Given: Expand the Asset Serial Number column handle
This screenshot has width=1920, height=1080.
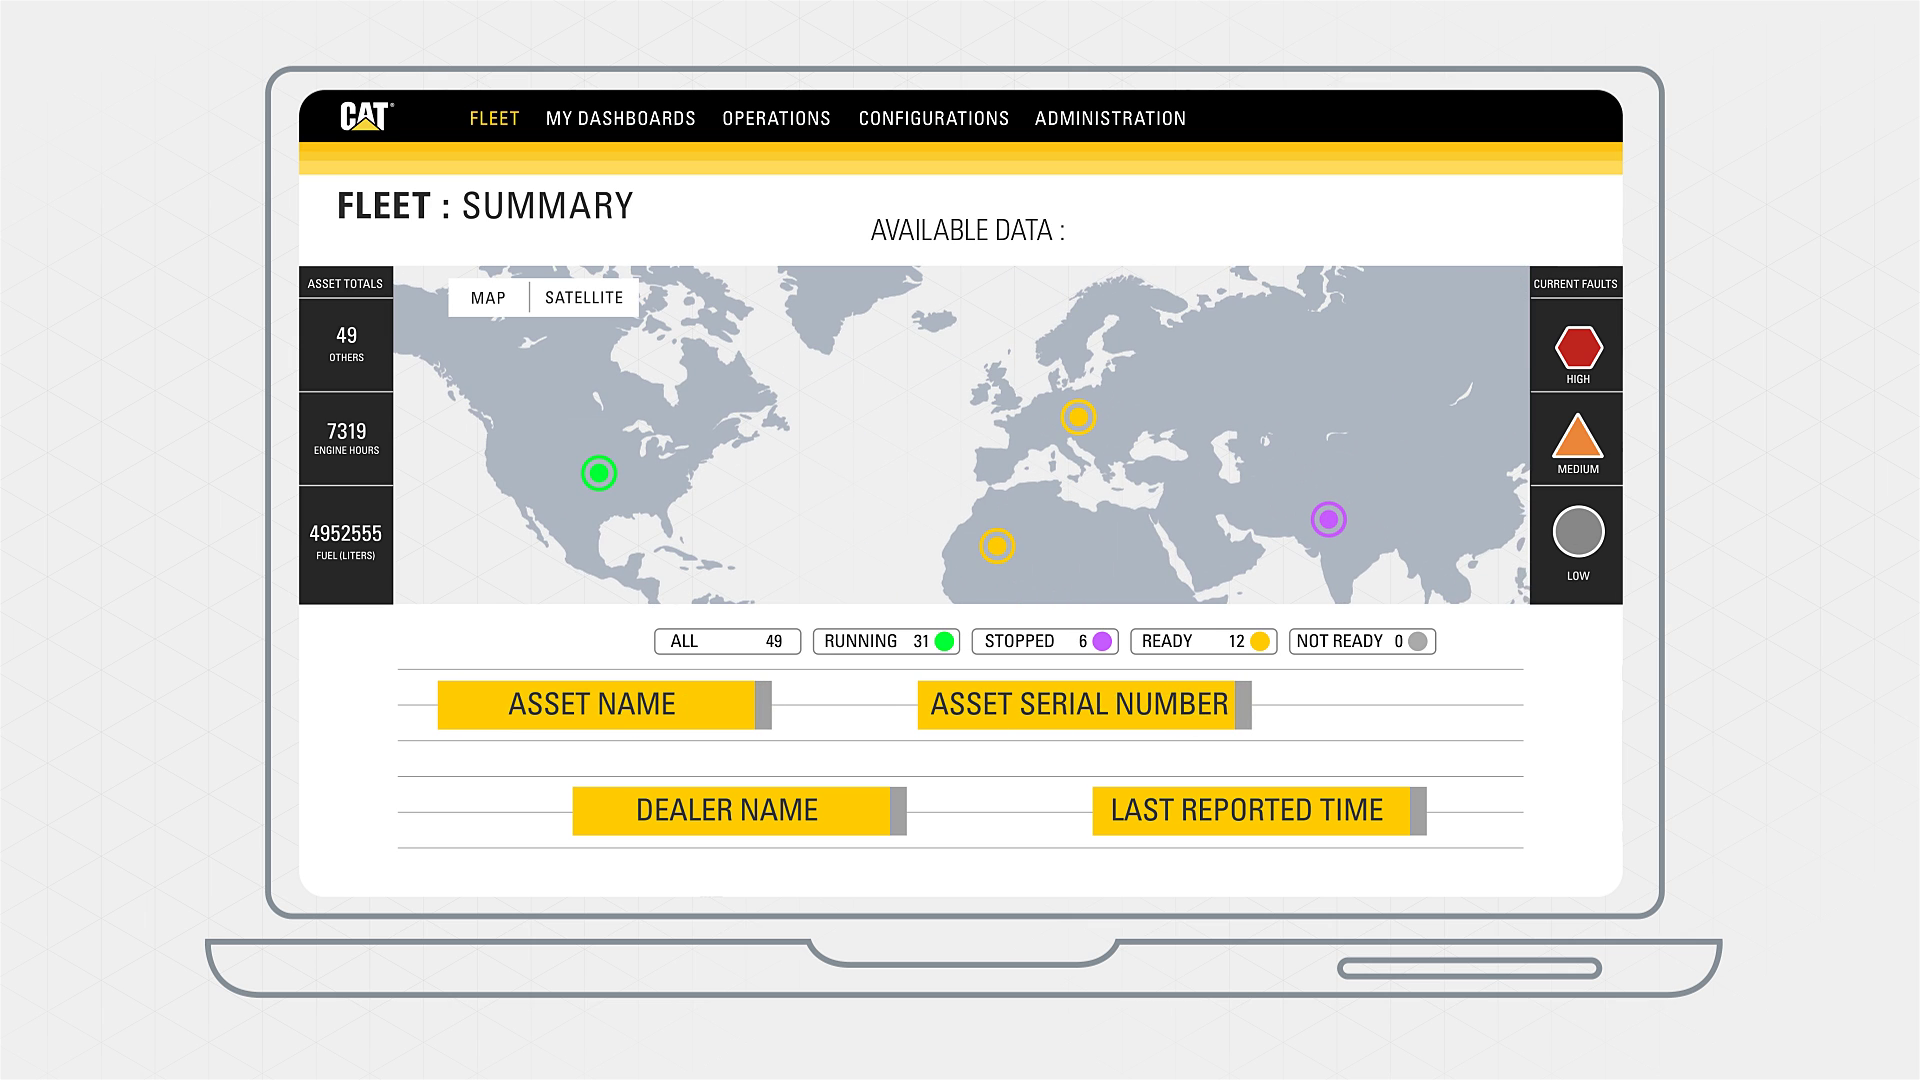Looking at the screenshot, I should tap(1243, 705).
